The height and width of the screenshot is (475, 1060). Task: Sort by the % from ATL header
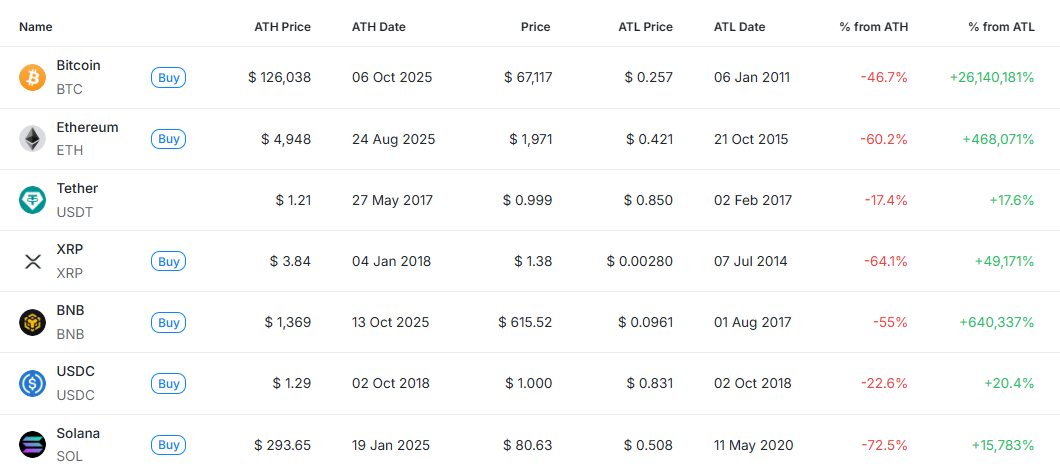[x=1001, y=27]
